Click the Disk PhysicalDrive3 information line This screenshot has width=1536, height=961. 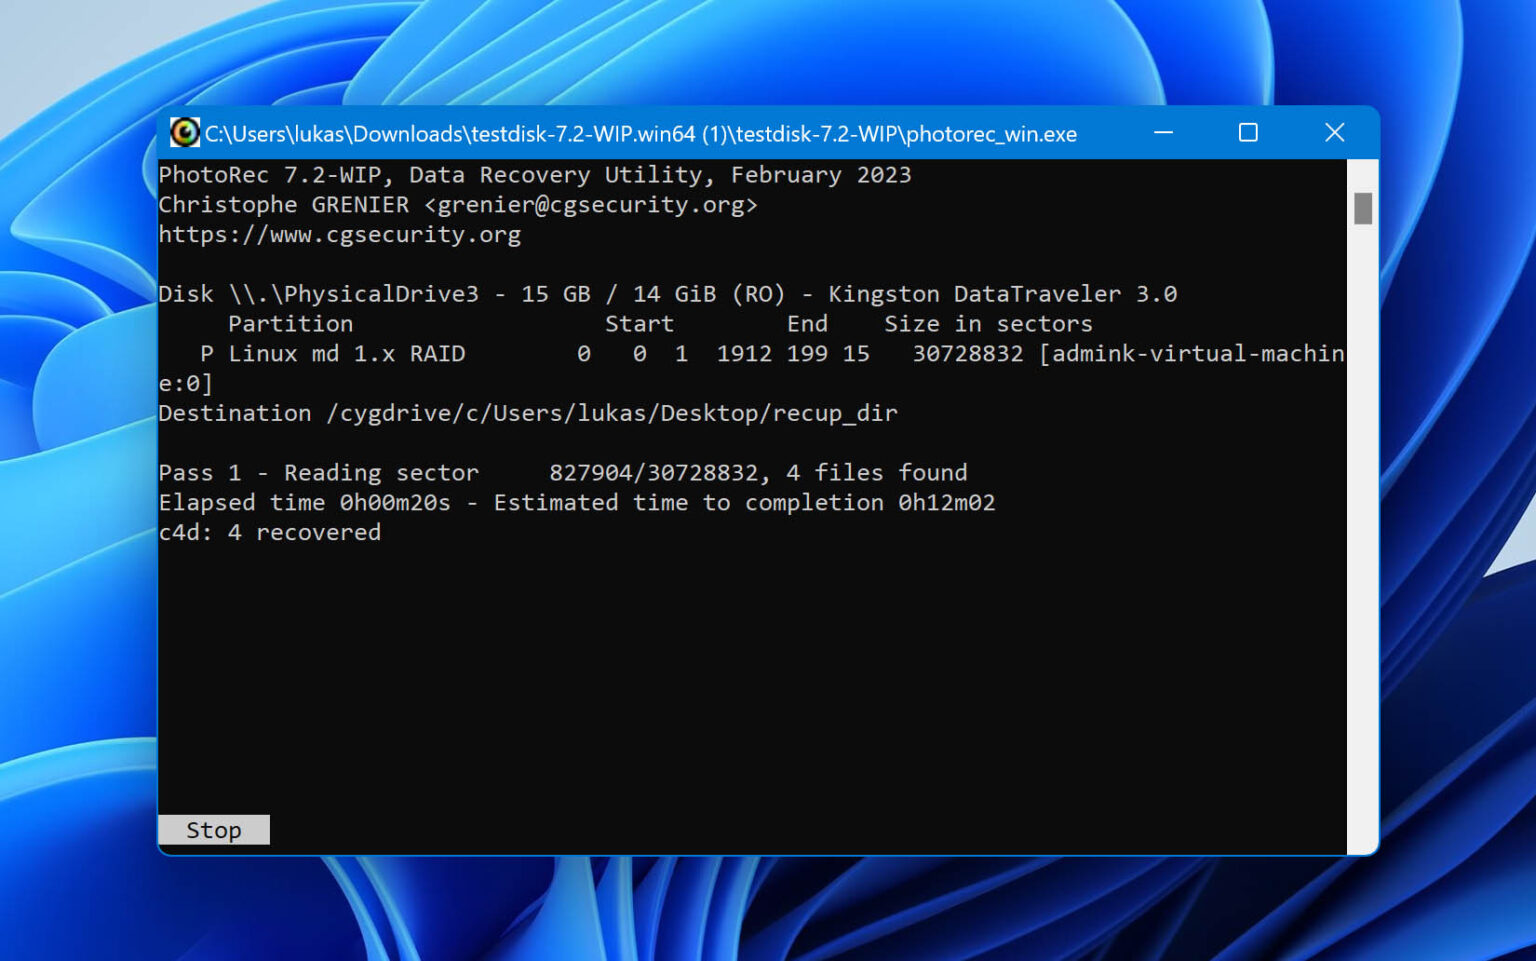click(x=668, y=293)
